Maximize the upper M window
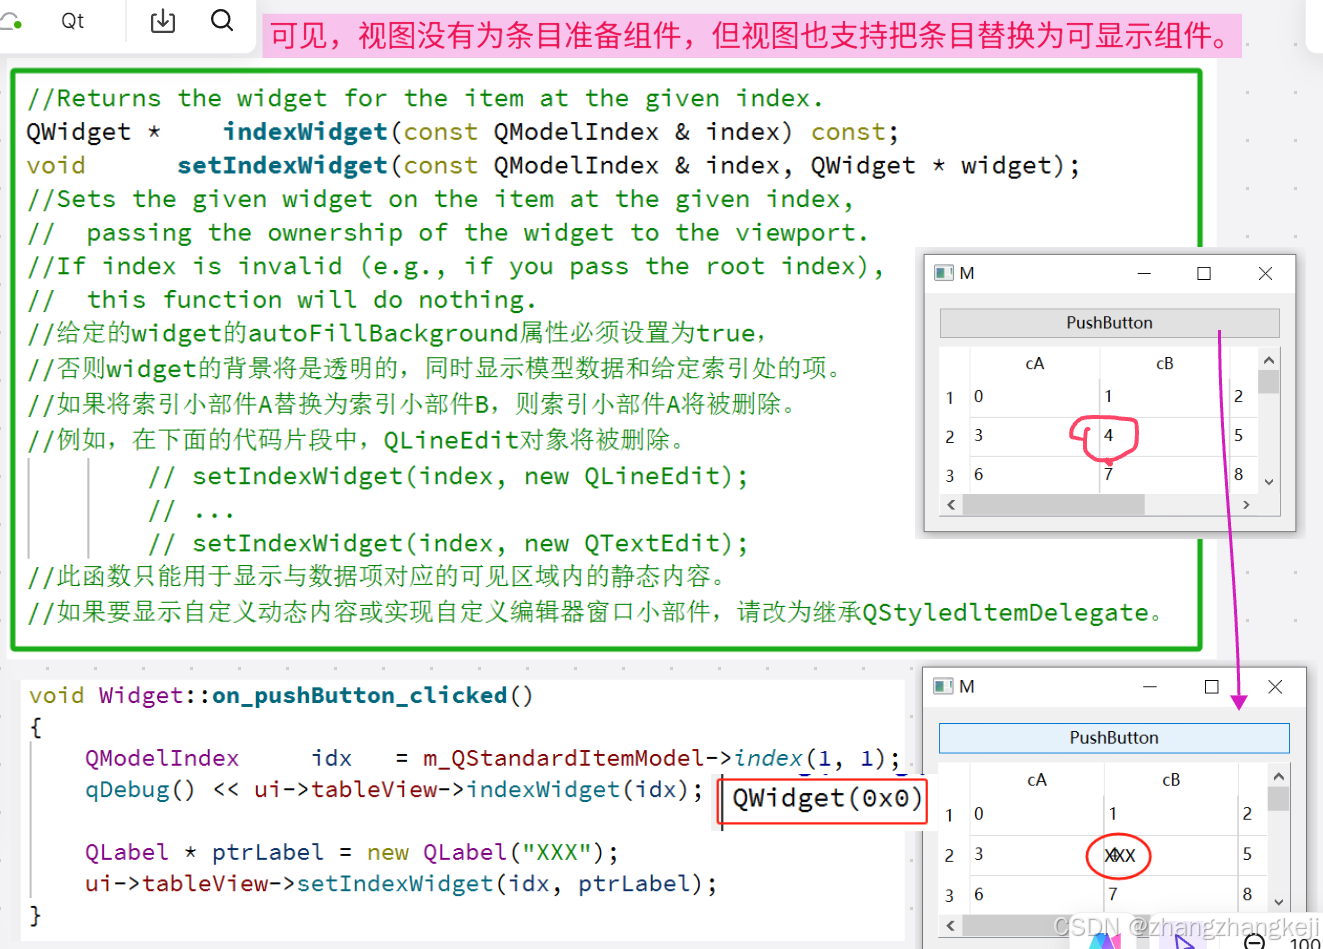This screenshot has height=949, width=1323. 1204,273
